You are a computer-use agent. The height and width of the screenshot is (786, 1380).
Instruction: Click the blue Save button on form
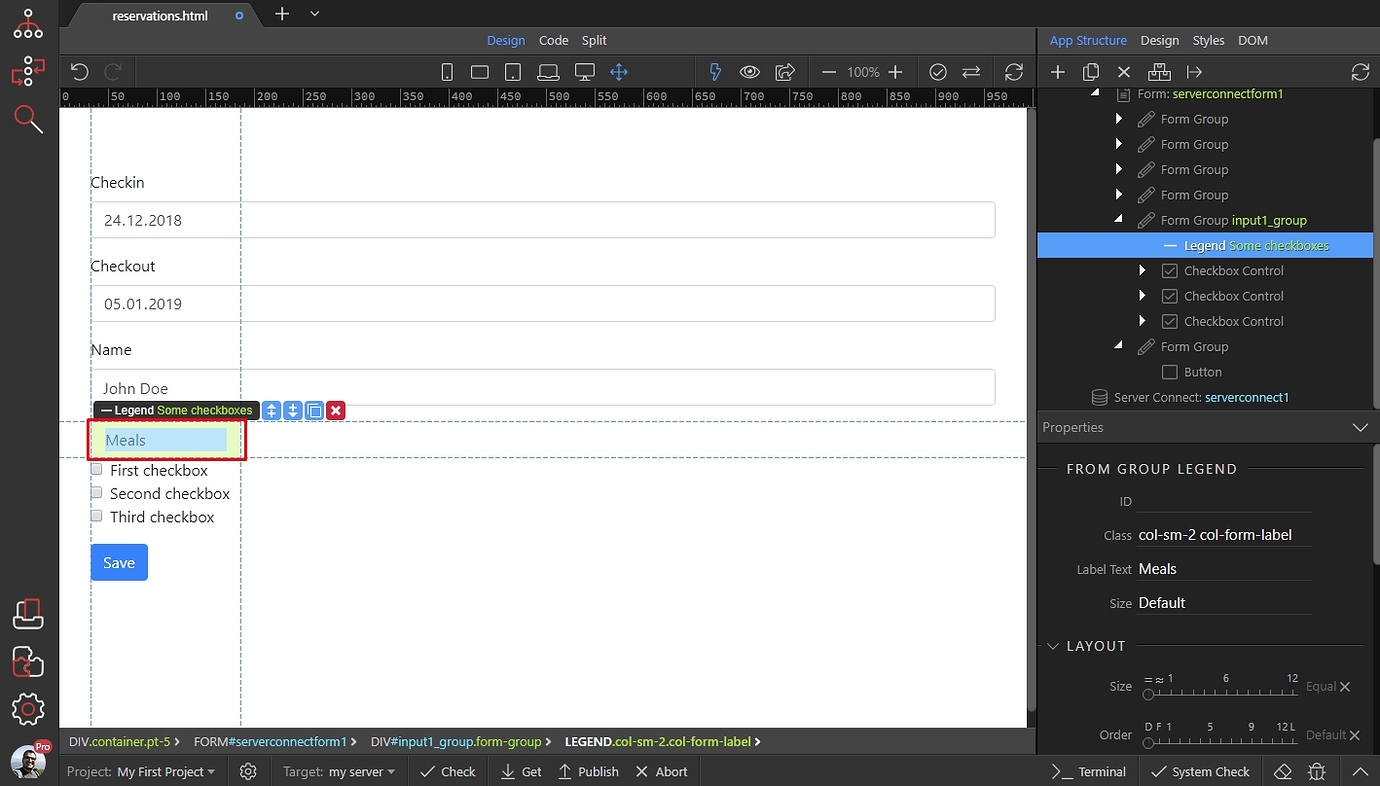point(118,562)
